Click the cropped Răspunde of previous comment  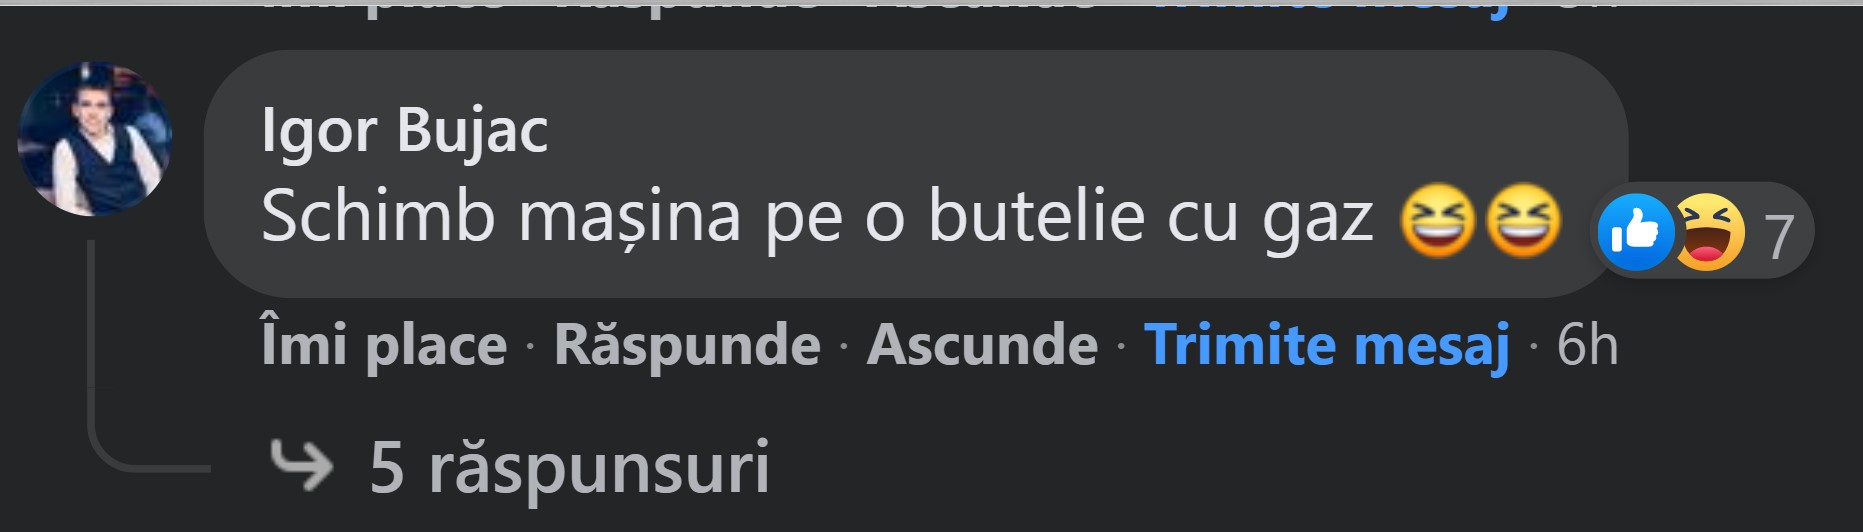(687, 8)
